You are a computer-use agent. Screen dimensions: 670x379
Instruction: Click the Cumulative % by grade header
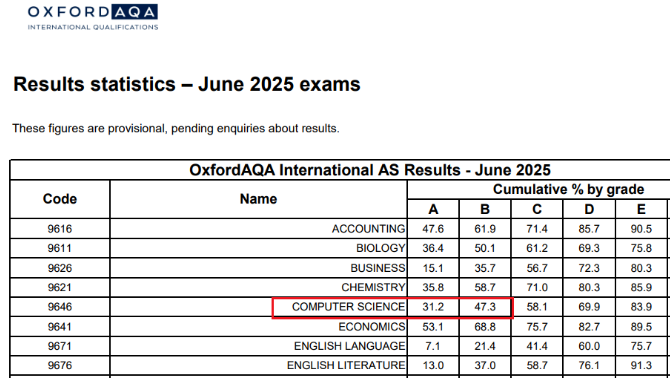click(x=568, y=189)
